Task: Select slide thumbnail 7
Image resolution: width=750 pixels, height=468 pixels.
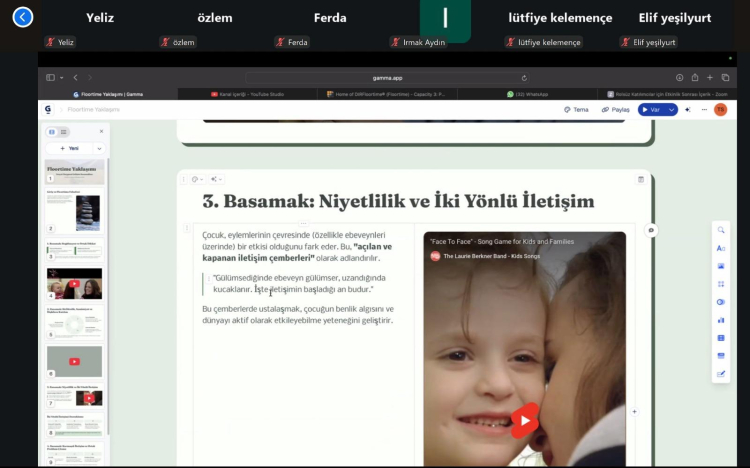Action: [75, 395]
